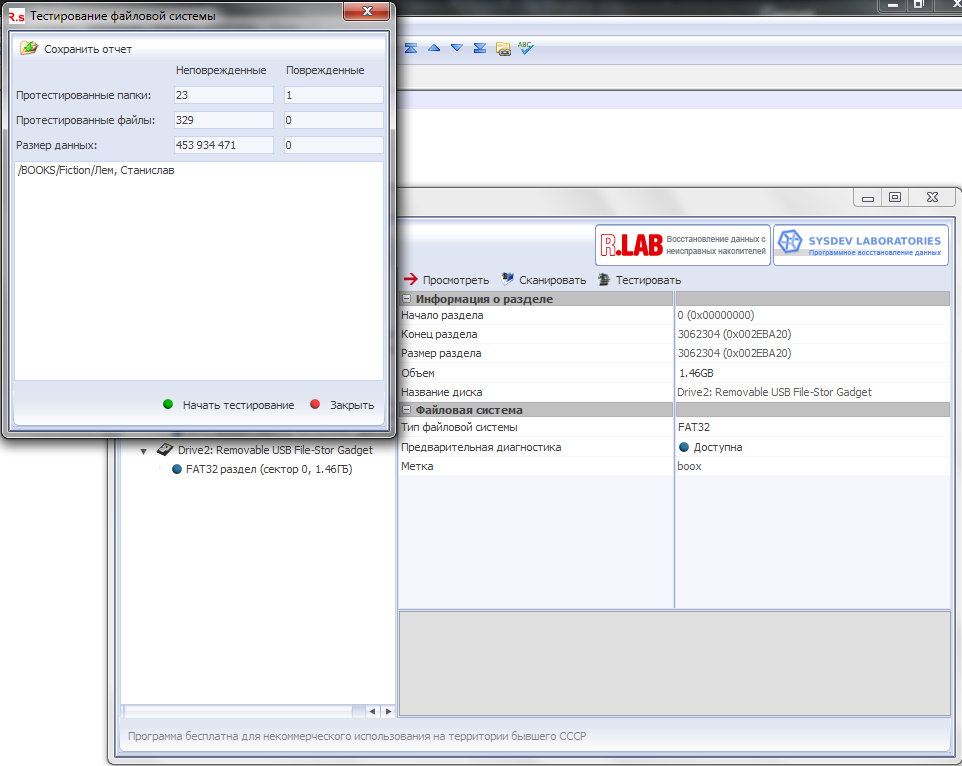Open the R.LAB data recovery banner

pos(683,245)
